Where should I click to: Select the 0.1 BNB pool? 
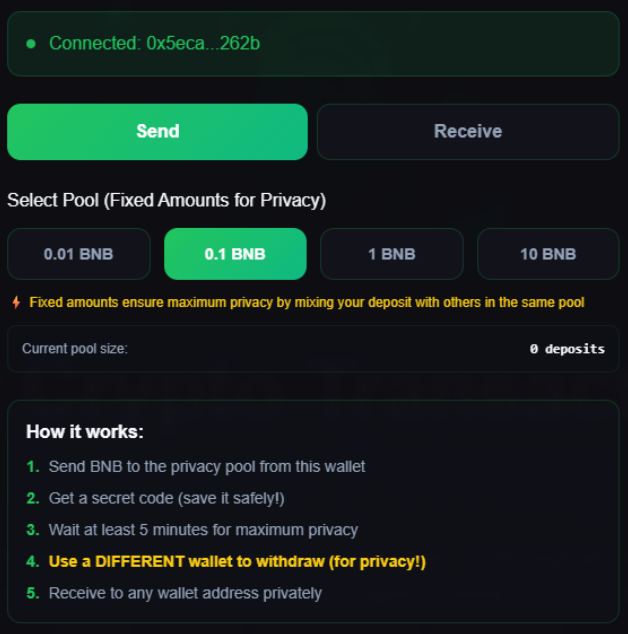[235, 254]
